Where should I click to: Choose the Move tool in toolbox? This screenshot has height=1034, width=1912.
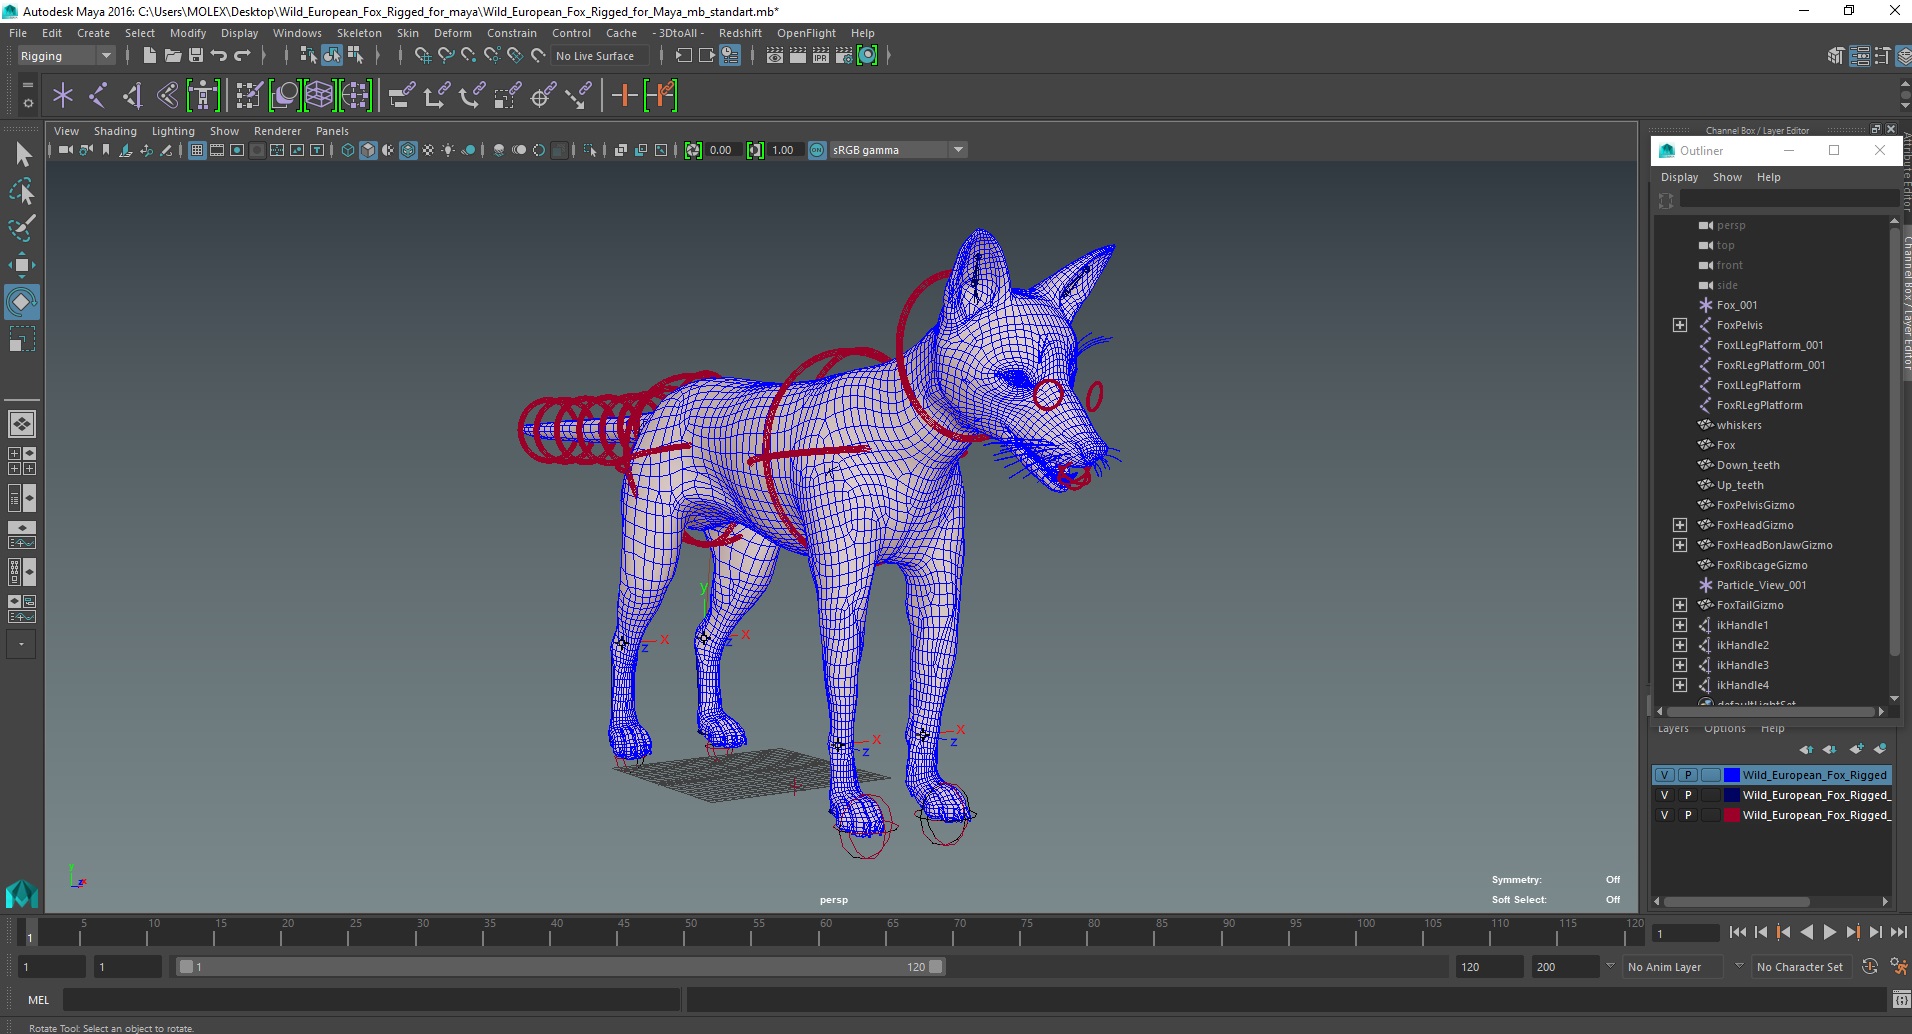(22, 265)
